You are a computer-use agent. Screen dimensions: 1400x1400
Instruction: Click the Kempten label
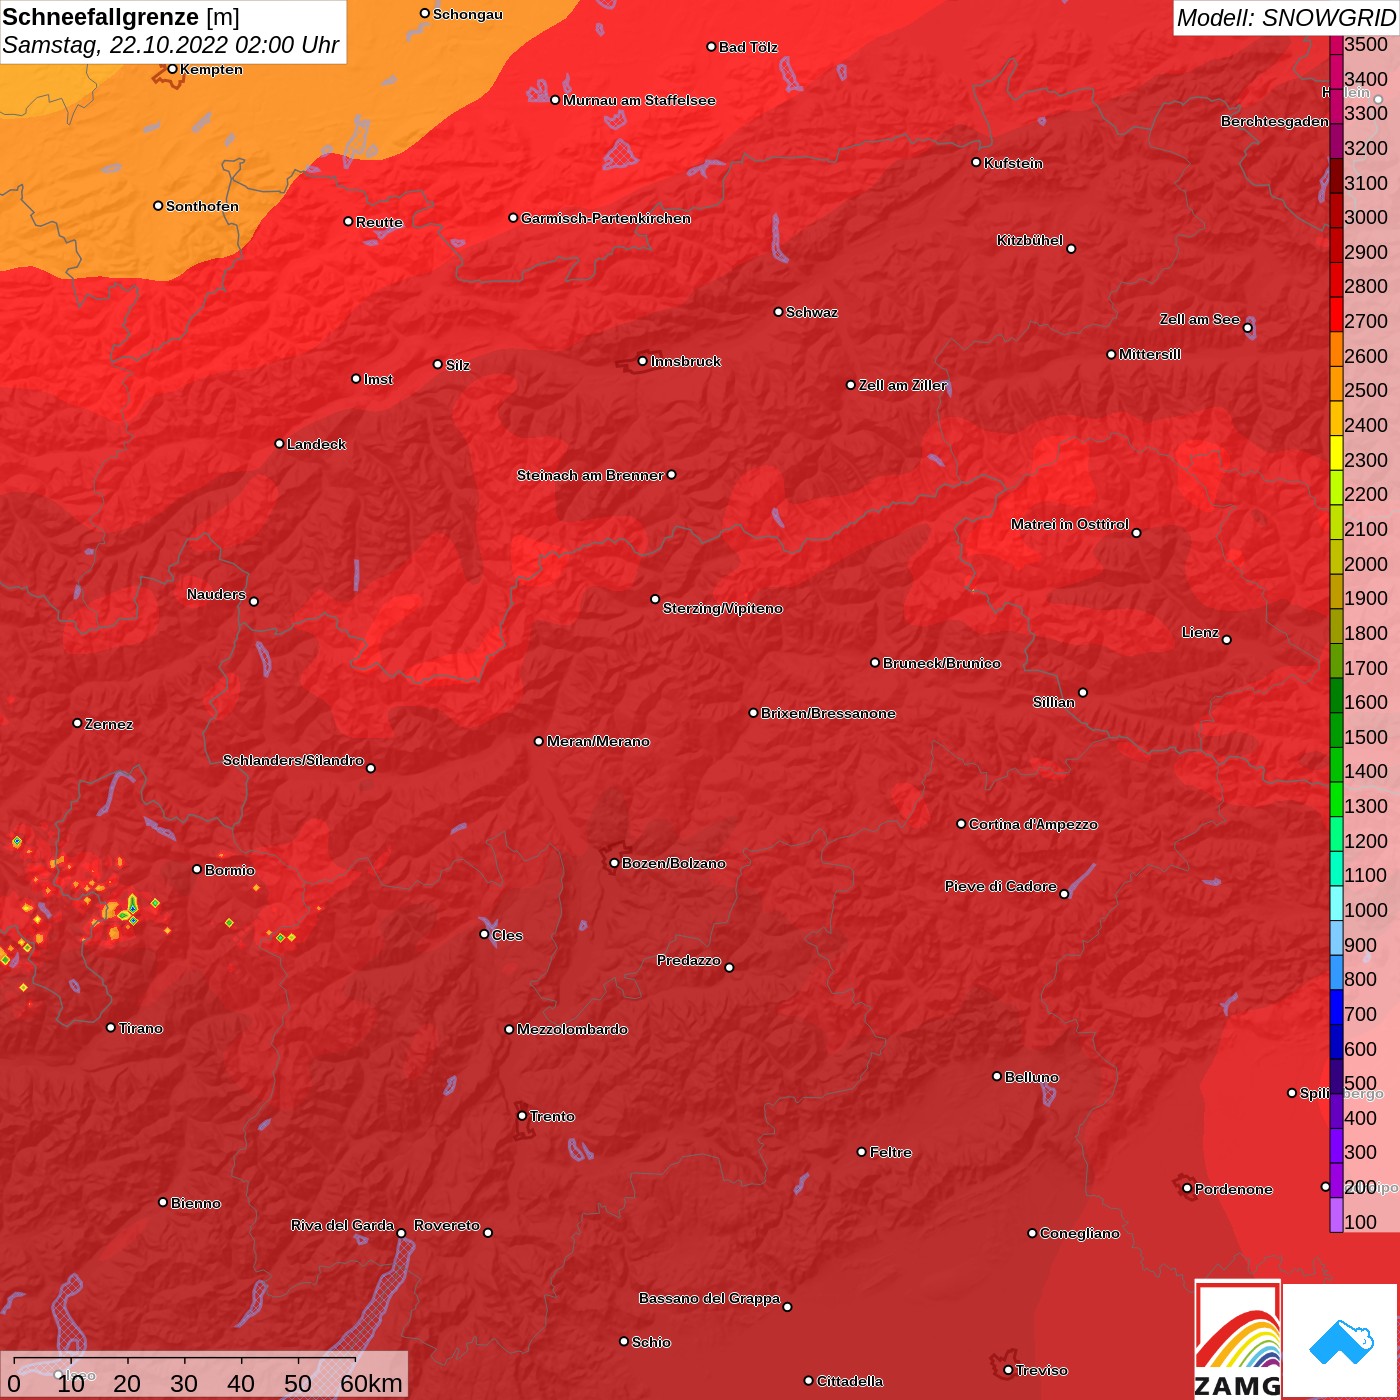click(x=211, y=69)
